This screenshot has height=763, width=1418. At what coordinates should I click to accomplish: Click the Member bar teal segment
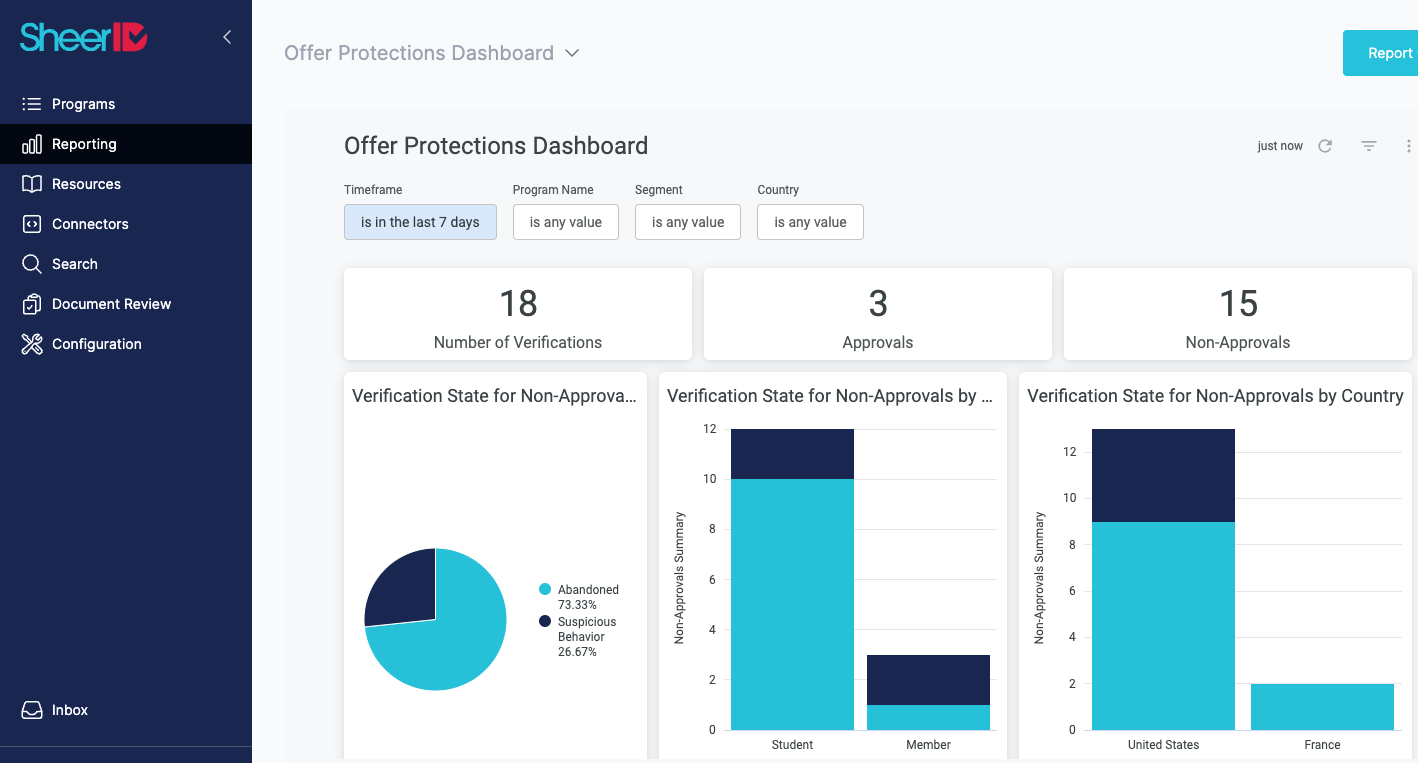coord(928,717)
